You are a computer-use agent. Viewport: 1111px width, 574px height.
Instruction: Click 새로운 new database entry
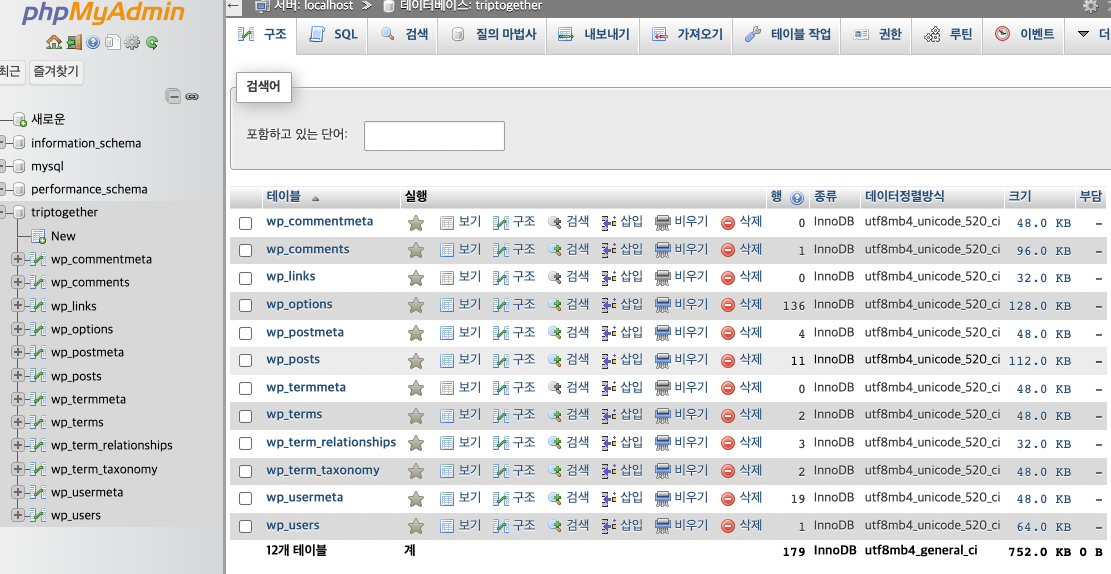tap(48, 119)
